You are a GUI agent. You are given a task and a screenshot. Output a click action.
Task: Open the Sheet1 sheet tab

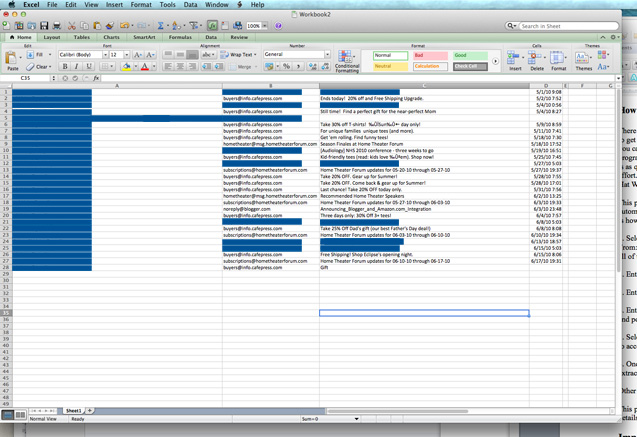73,411
